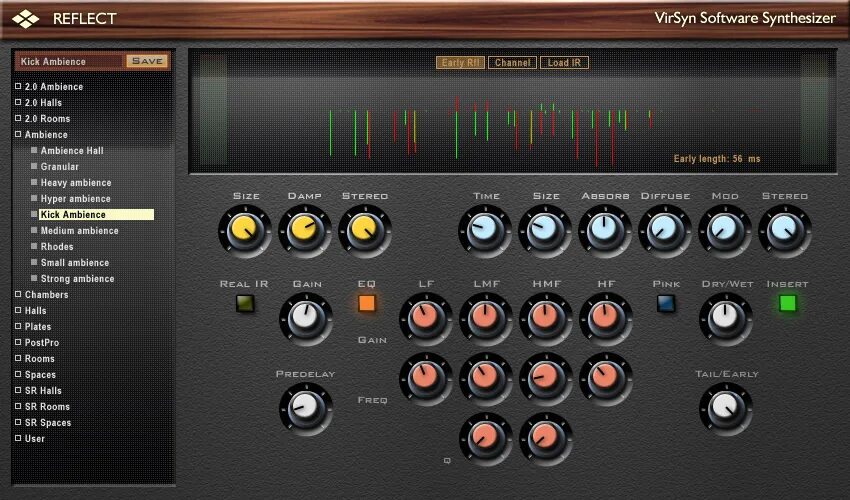Click the HMF gain knob
Image resolution: width=850 pixels, height=500 pixels.
tap(546, 318)
